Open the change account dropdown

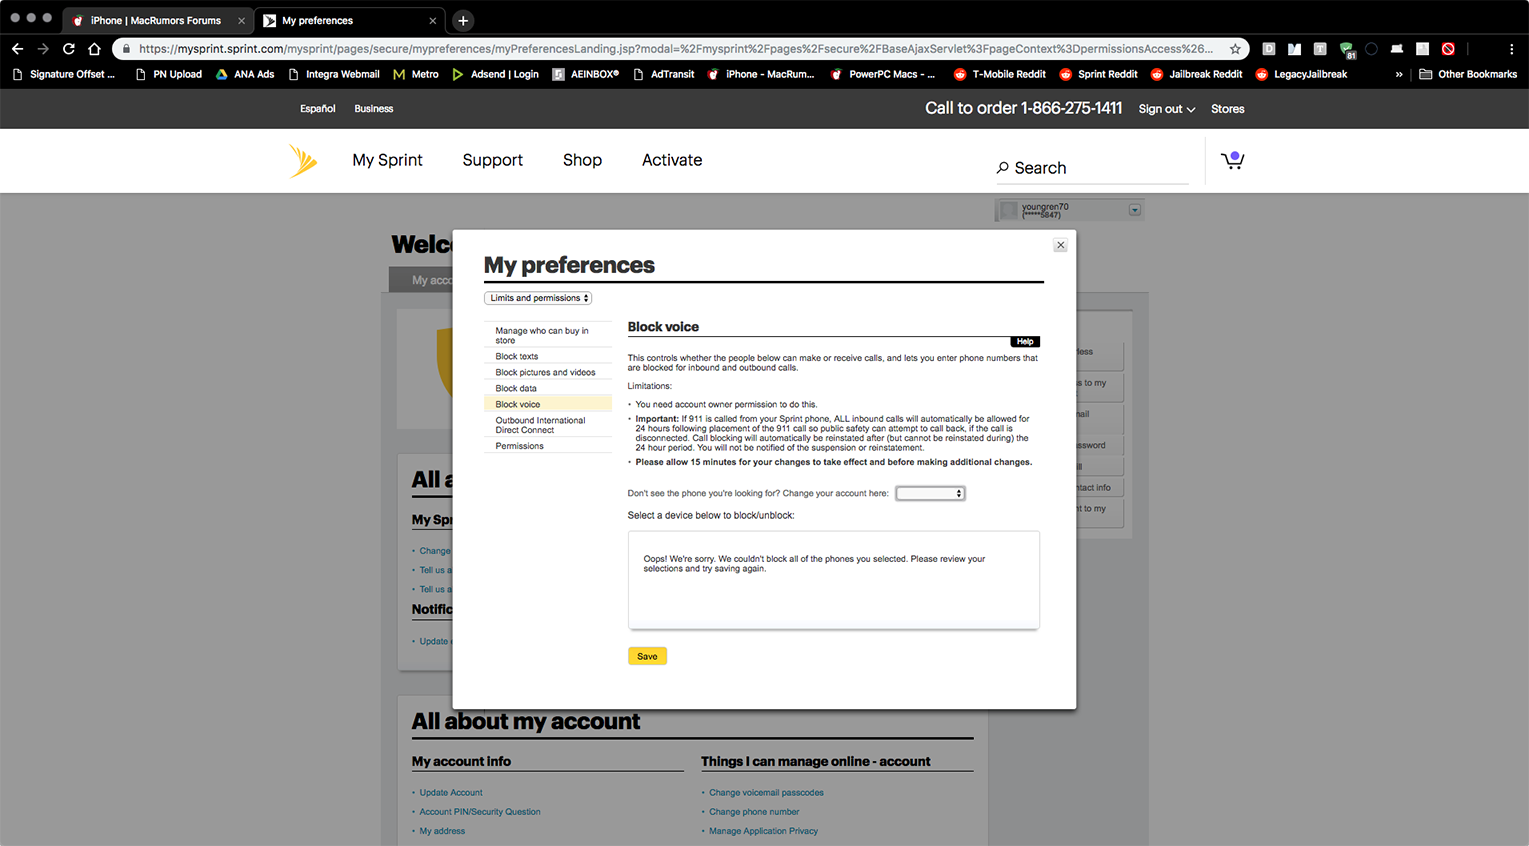[930, 493]
